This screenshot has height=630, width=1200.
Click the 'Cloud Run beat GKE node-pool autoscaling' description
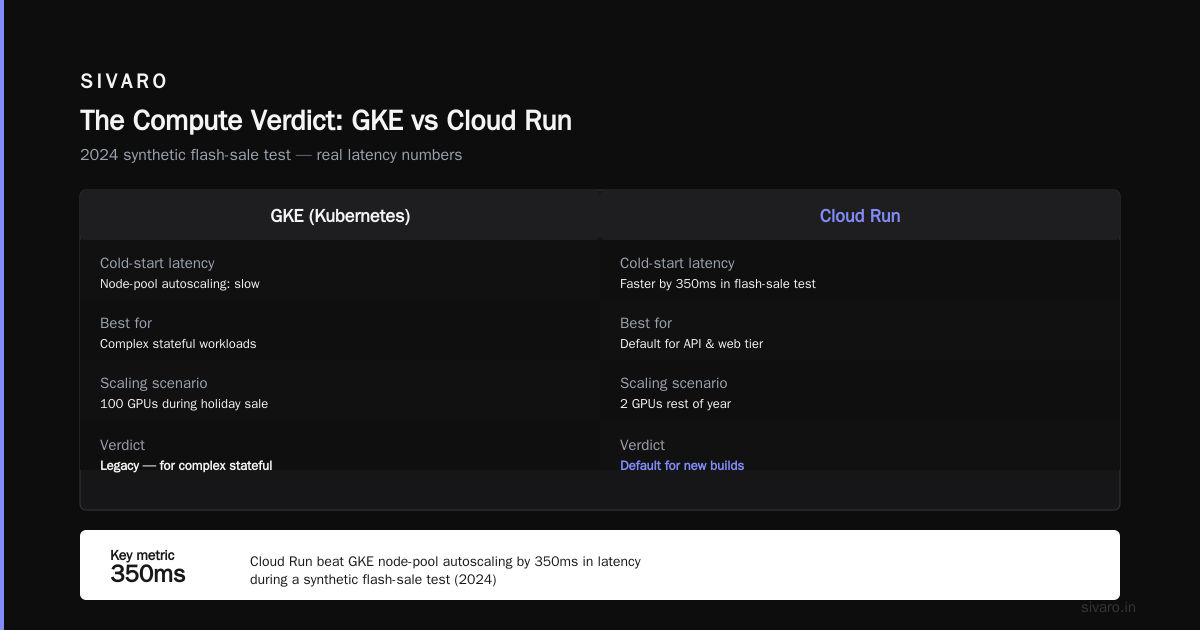pyautogui.click(x=445, y=570)
